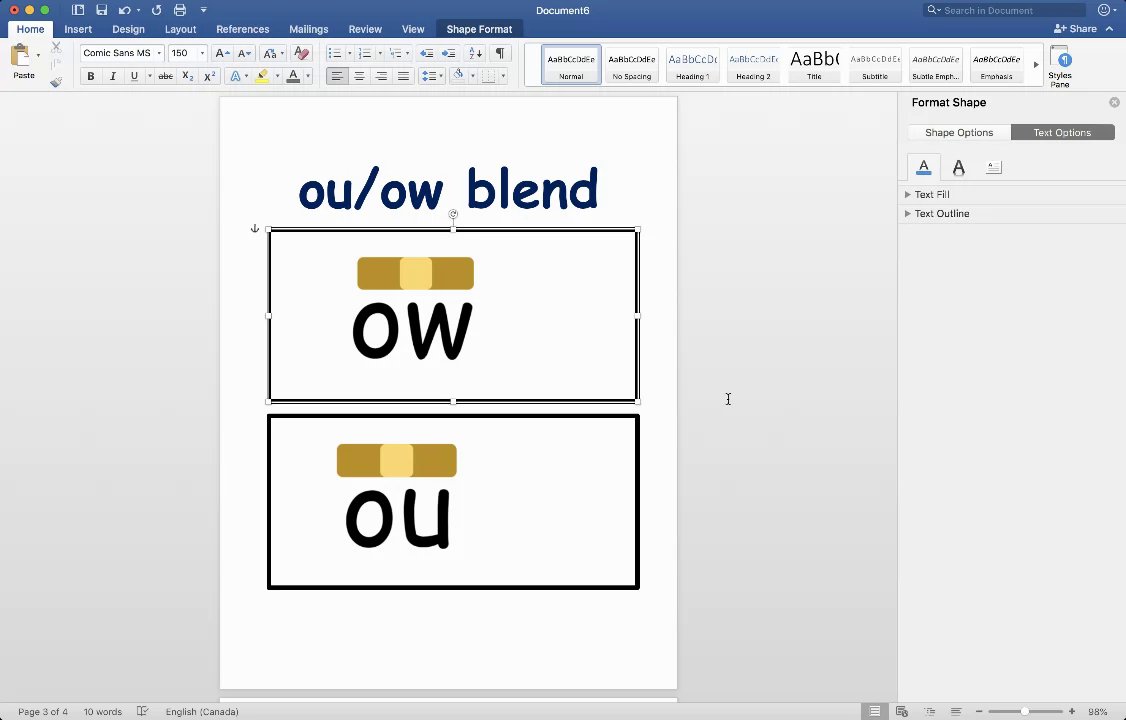
Task: Select the Format Painter brush
Action: coord(56,82)
